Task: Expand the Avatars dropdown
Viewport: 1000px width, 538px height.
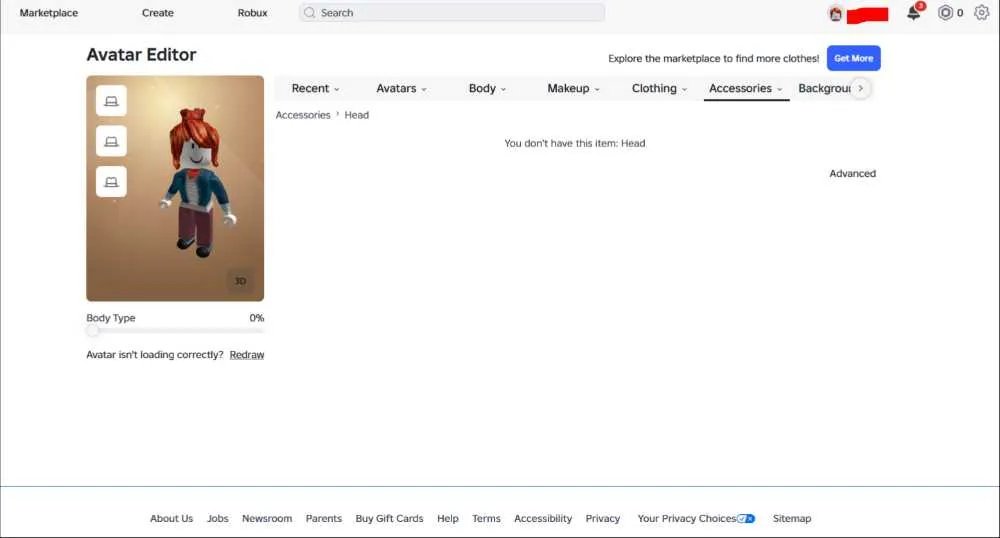Action: click(x=401, y=89)
